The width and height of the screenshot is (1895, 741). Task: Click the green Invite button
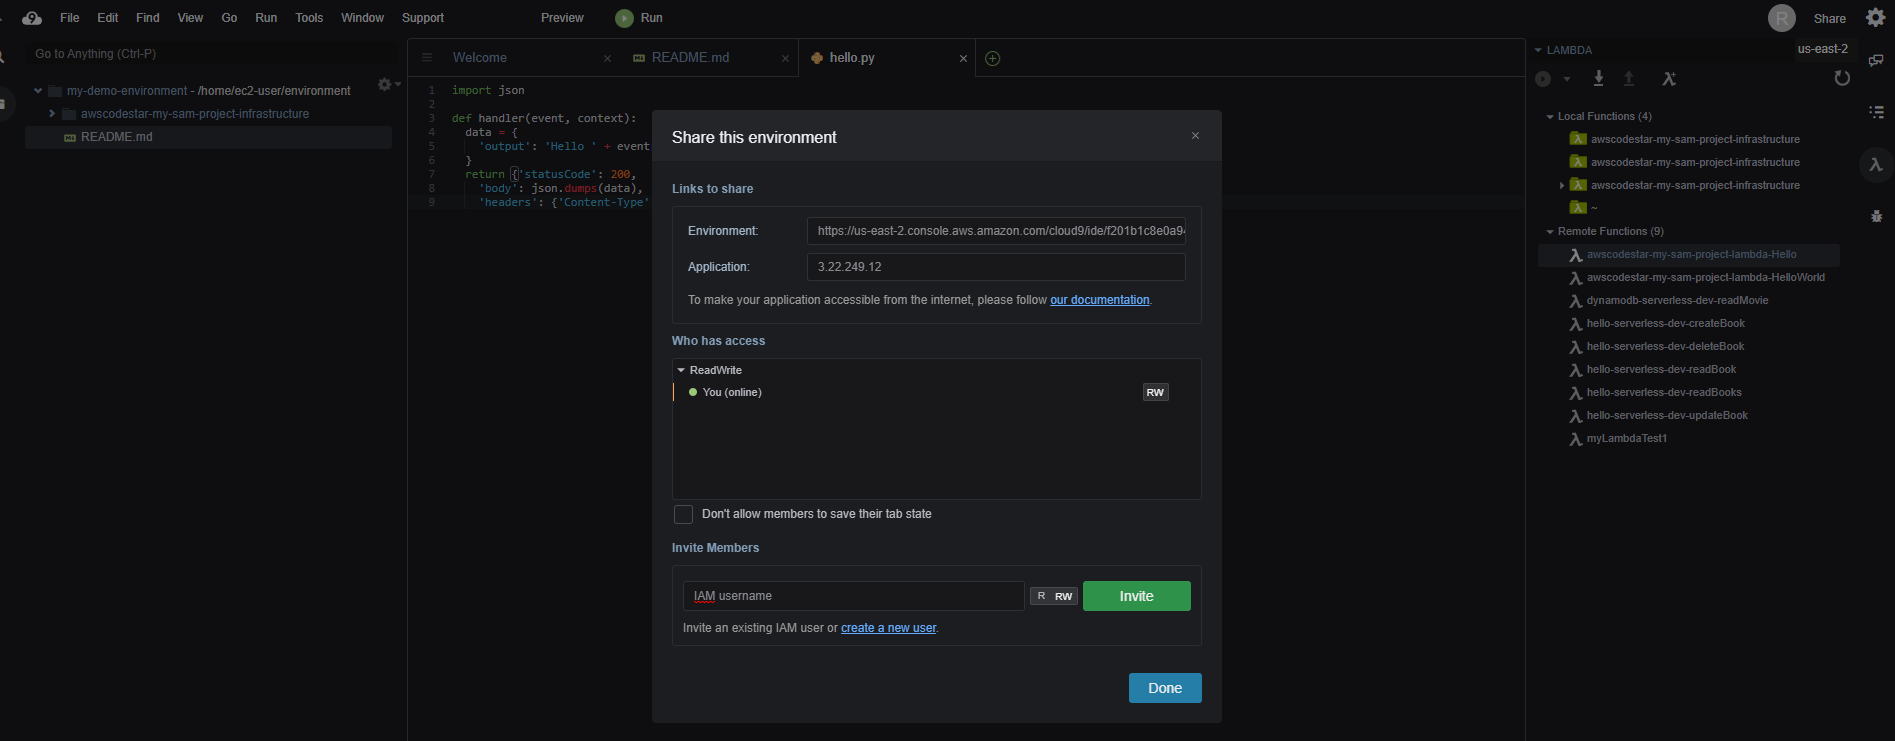[x=1136, y=596]
